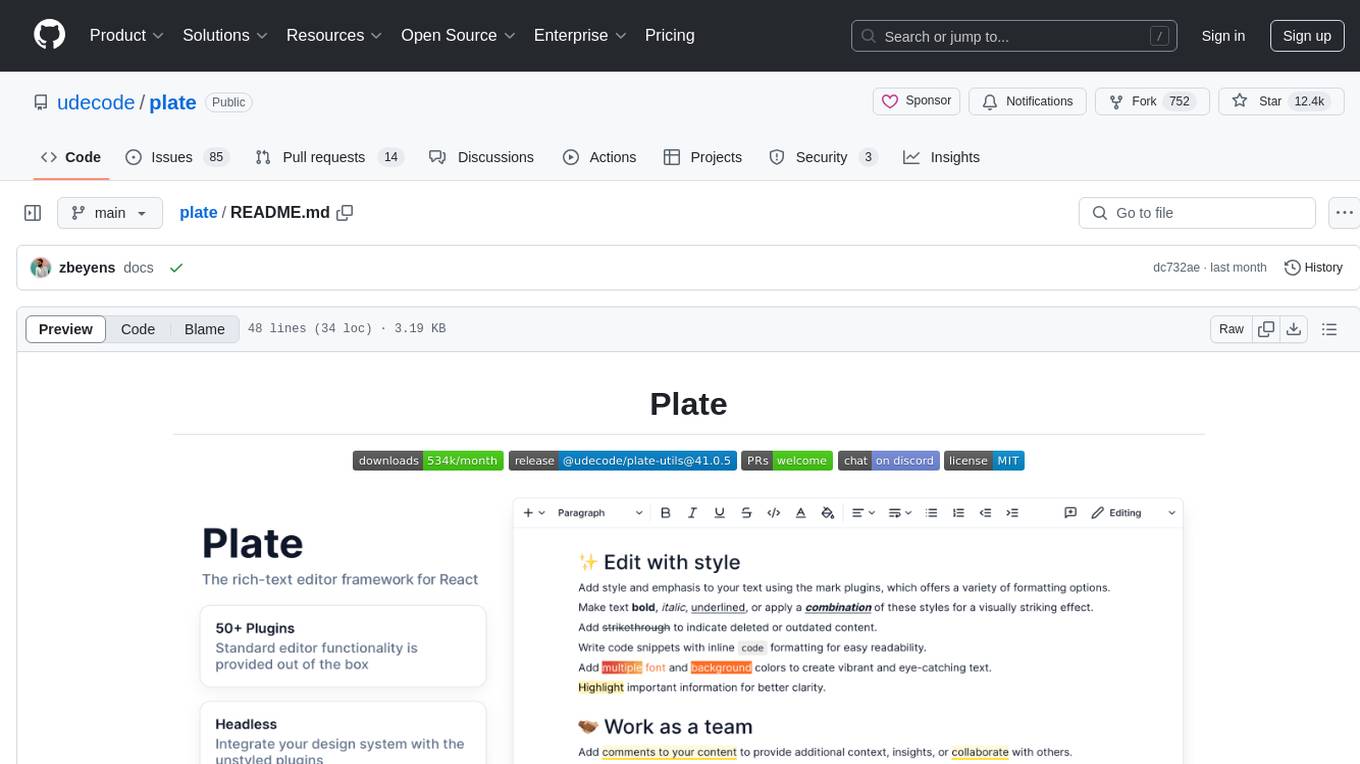
Task: Click the Issues counter 85
Action: pos(215,157)
